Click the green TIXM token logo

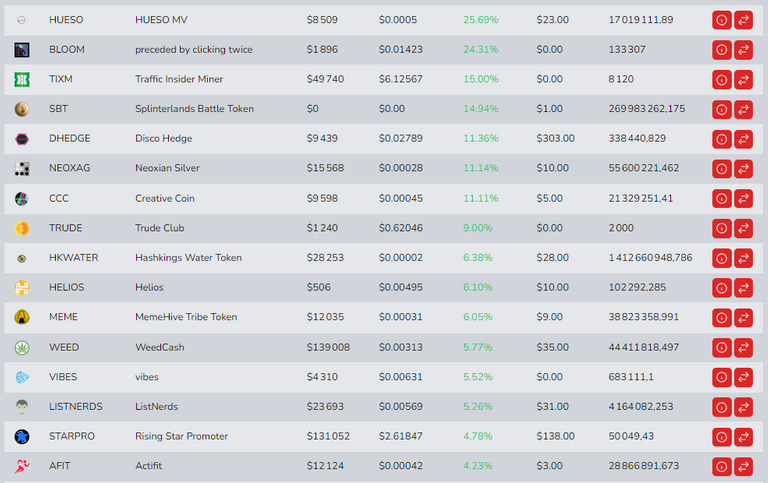(22, 79)
